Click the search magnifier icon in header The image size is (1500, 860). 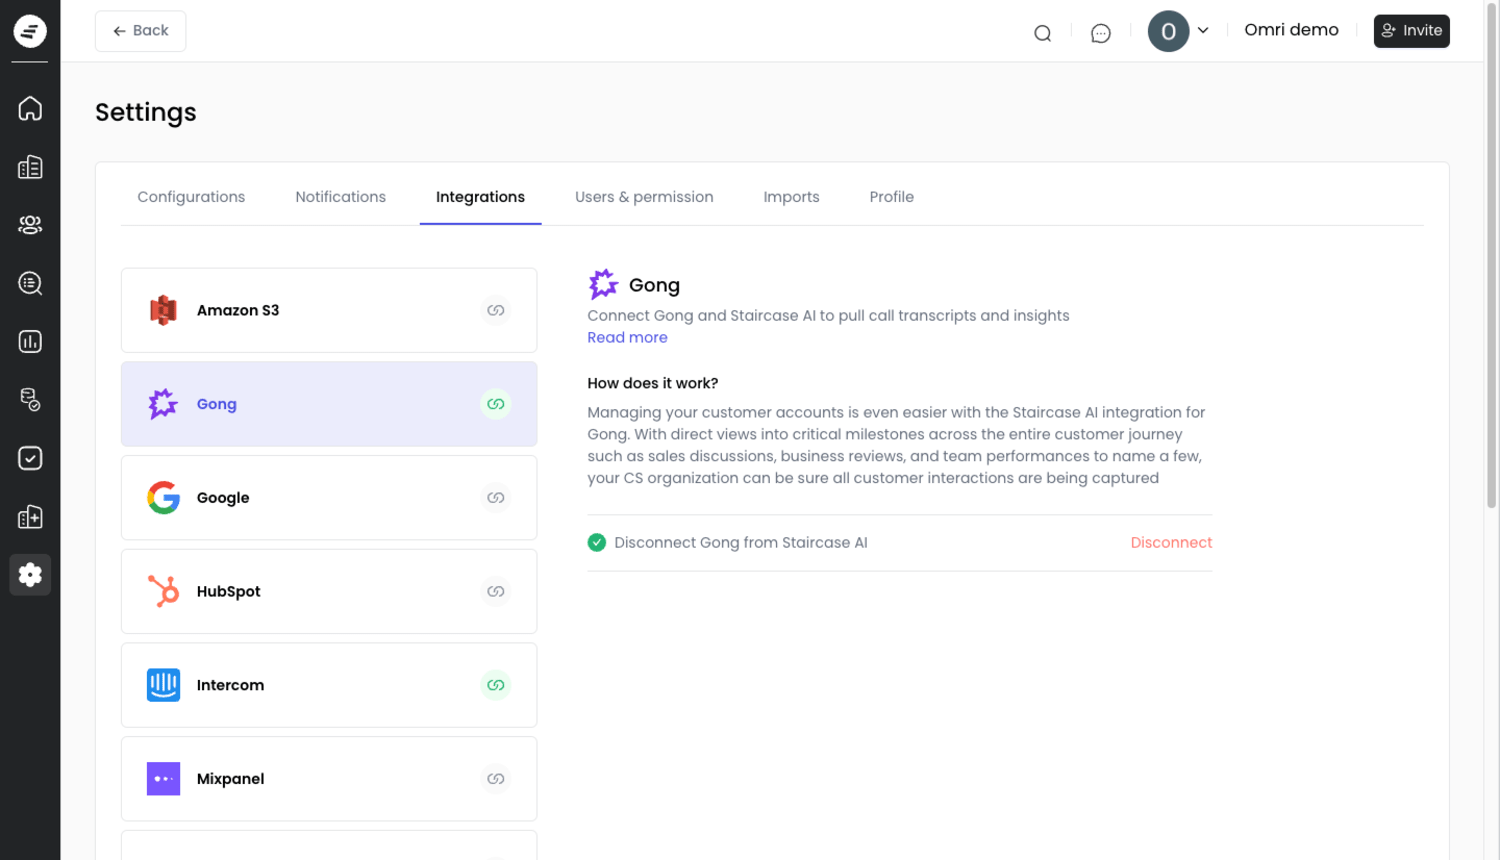pyautogui.click(x=1042, y=33)
